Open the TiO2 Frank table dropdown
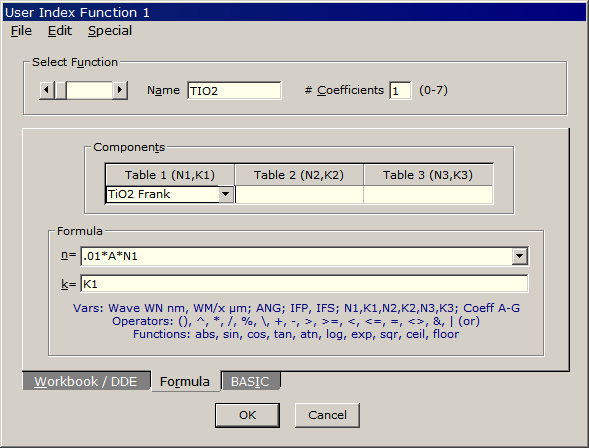Image resolution: width=589 pixels, height=448 pixels. pyautogui.click(x=226, y=194)
